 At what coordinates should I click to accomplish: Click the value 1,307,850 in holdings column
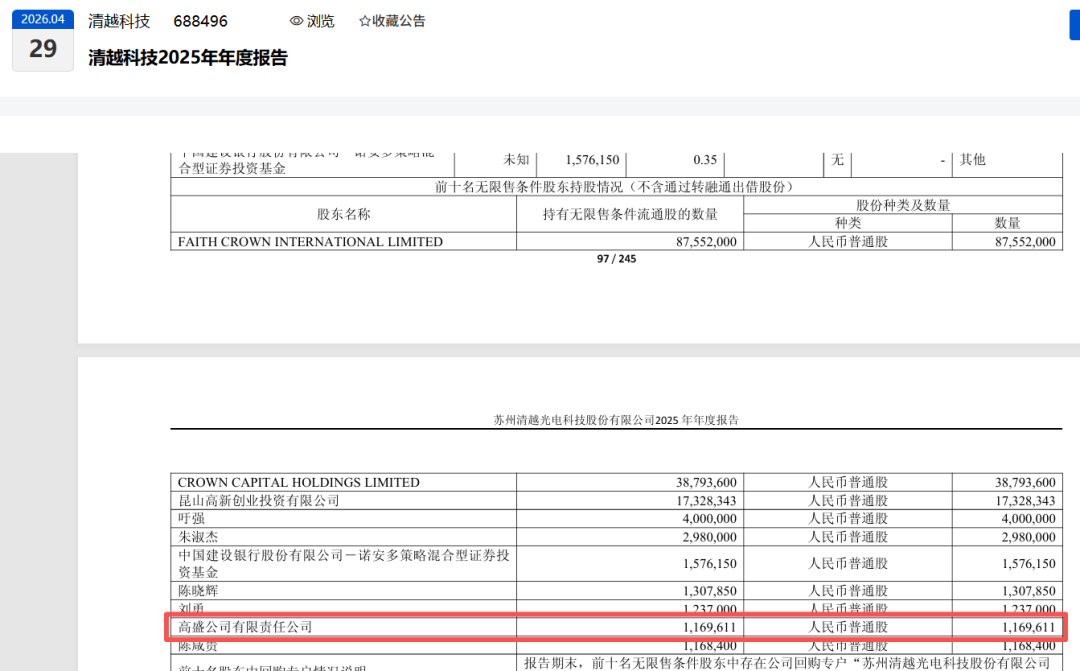[x=709, y=591]
